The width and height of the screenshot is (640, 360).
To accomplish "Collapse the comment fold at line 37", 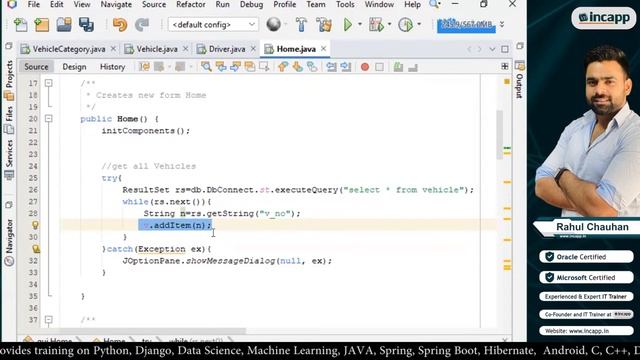I will point(49,320).
